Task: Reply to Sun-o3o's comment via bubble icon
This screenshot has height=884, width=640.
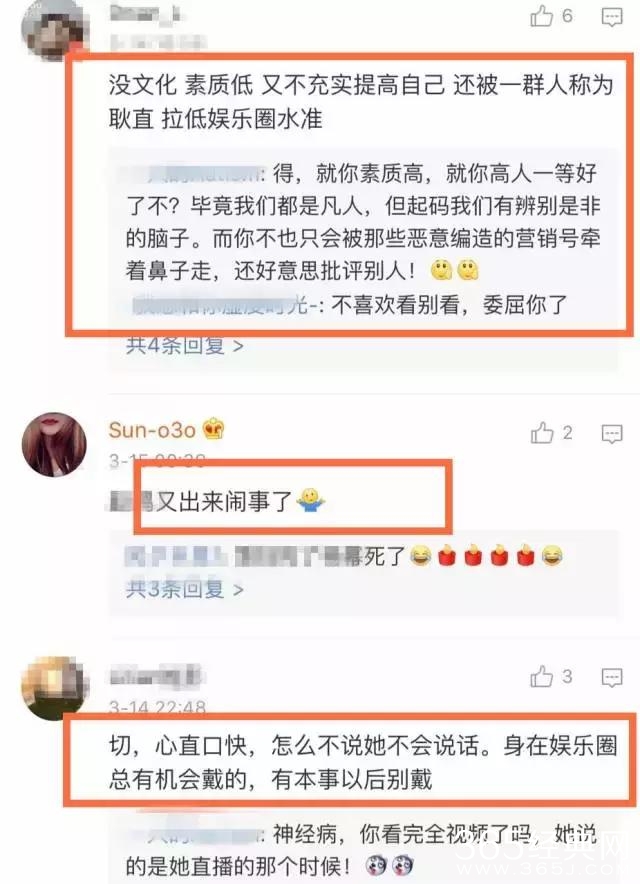Action: pyautogui.click(x=612, y=434)
